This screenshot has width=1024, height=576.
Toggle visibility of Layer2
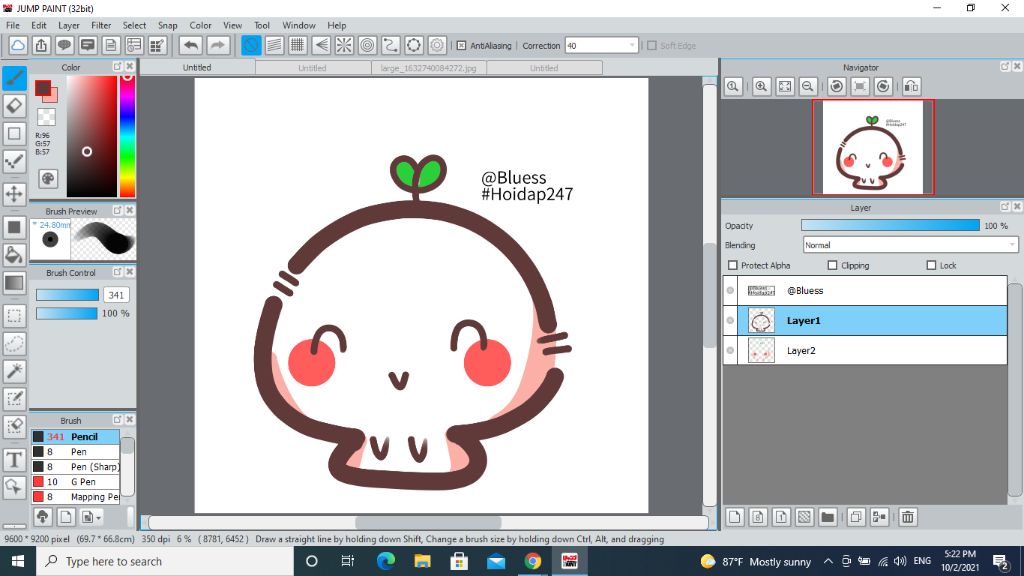pyautogui.click(x=730, y=351)
